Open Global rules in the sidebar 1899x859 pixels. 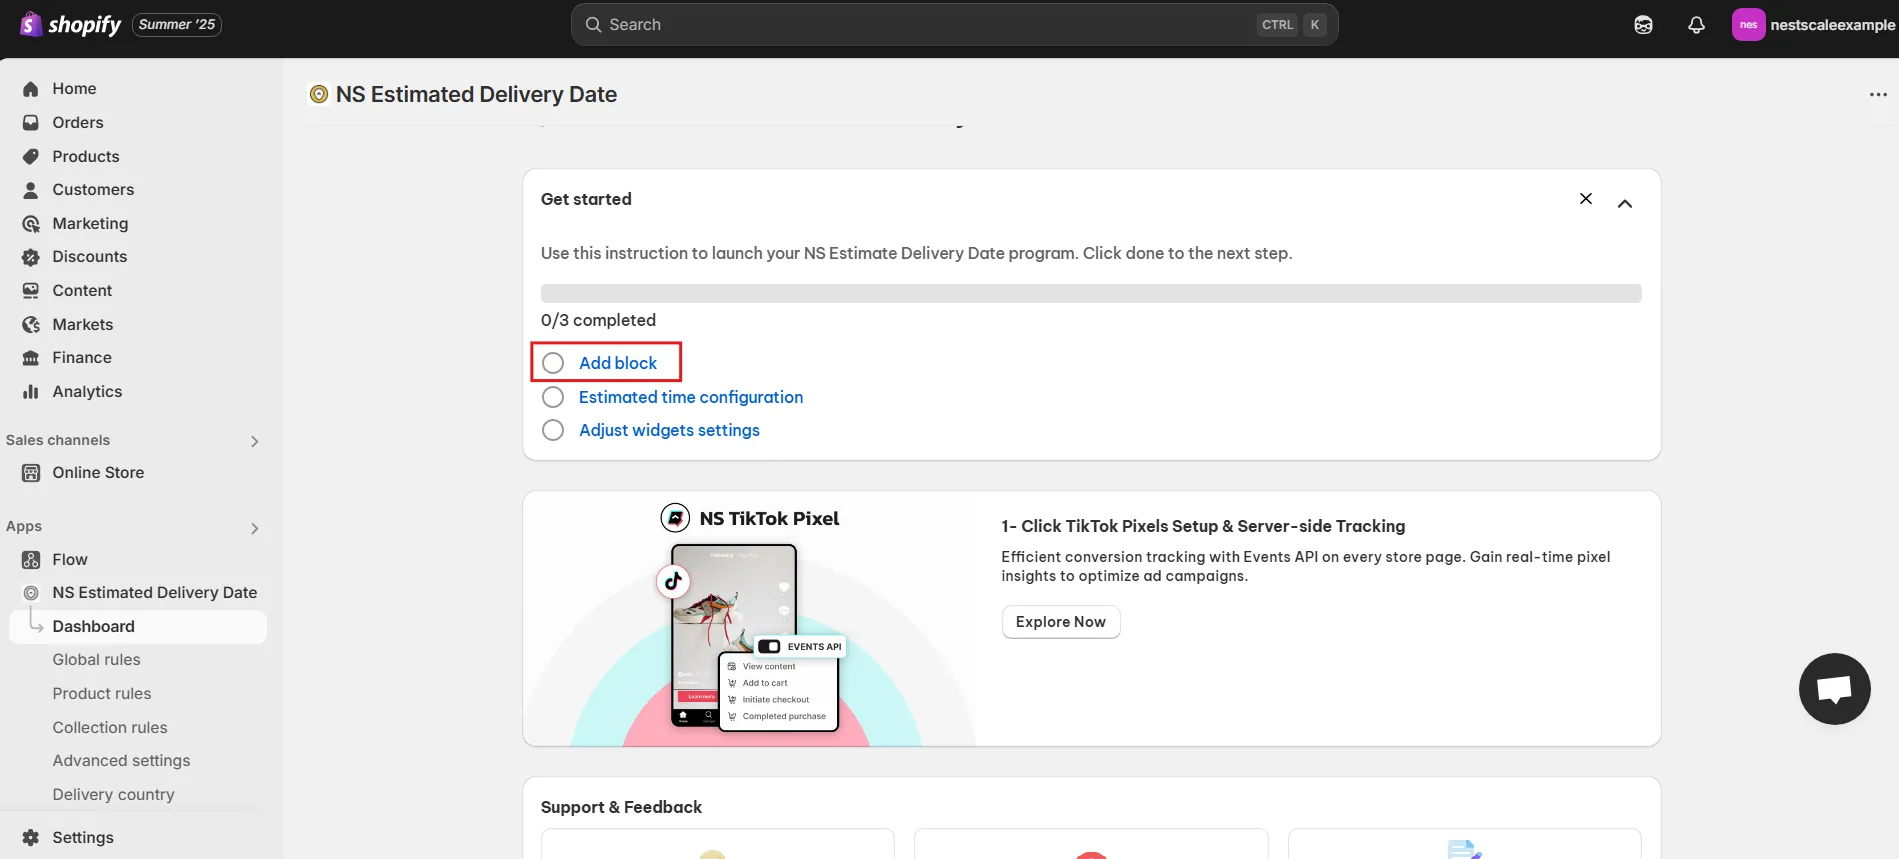coord(96,660)
